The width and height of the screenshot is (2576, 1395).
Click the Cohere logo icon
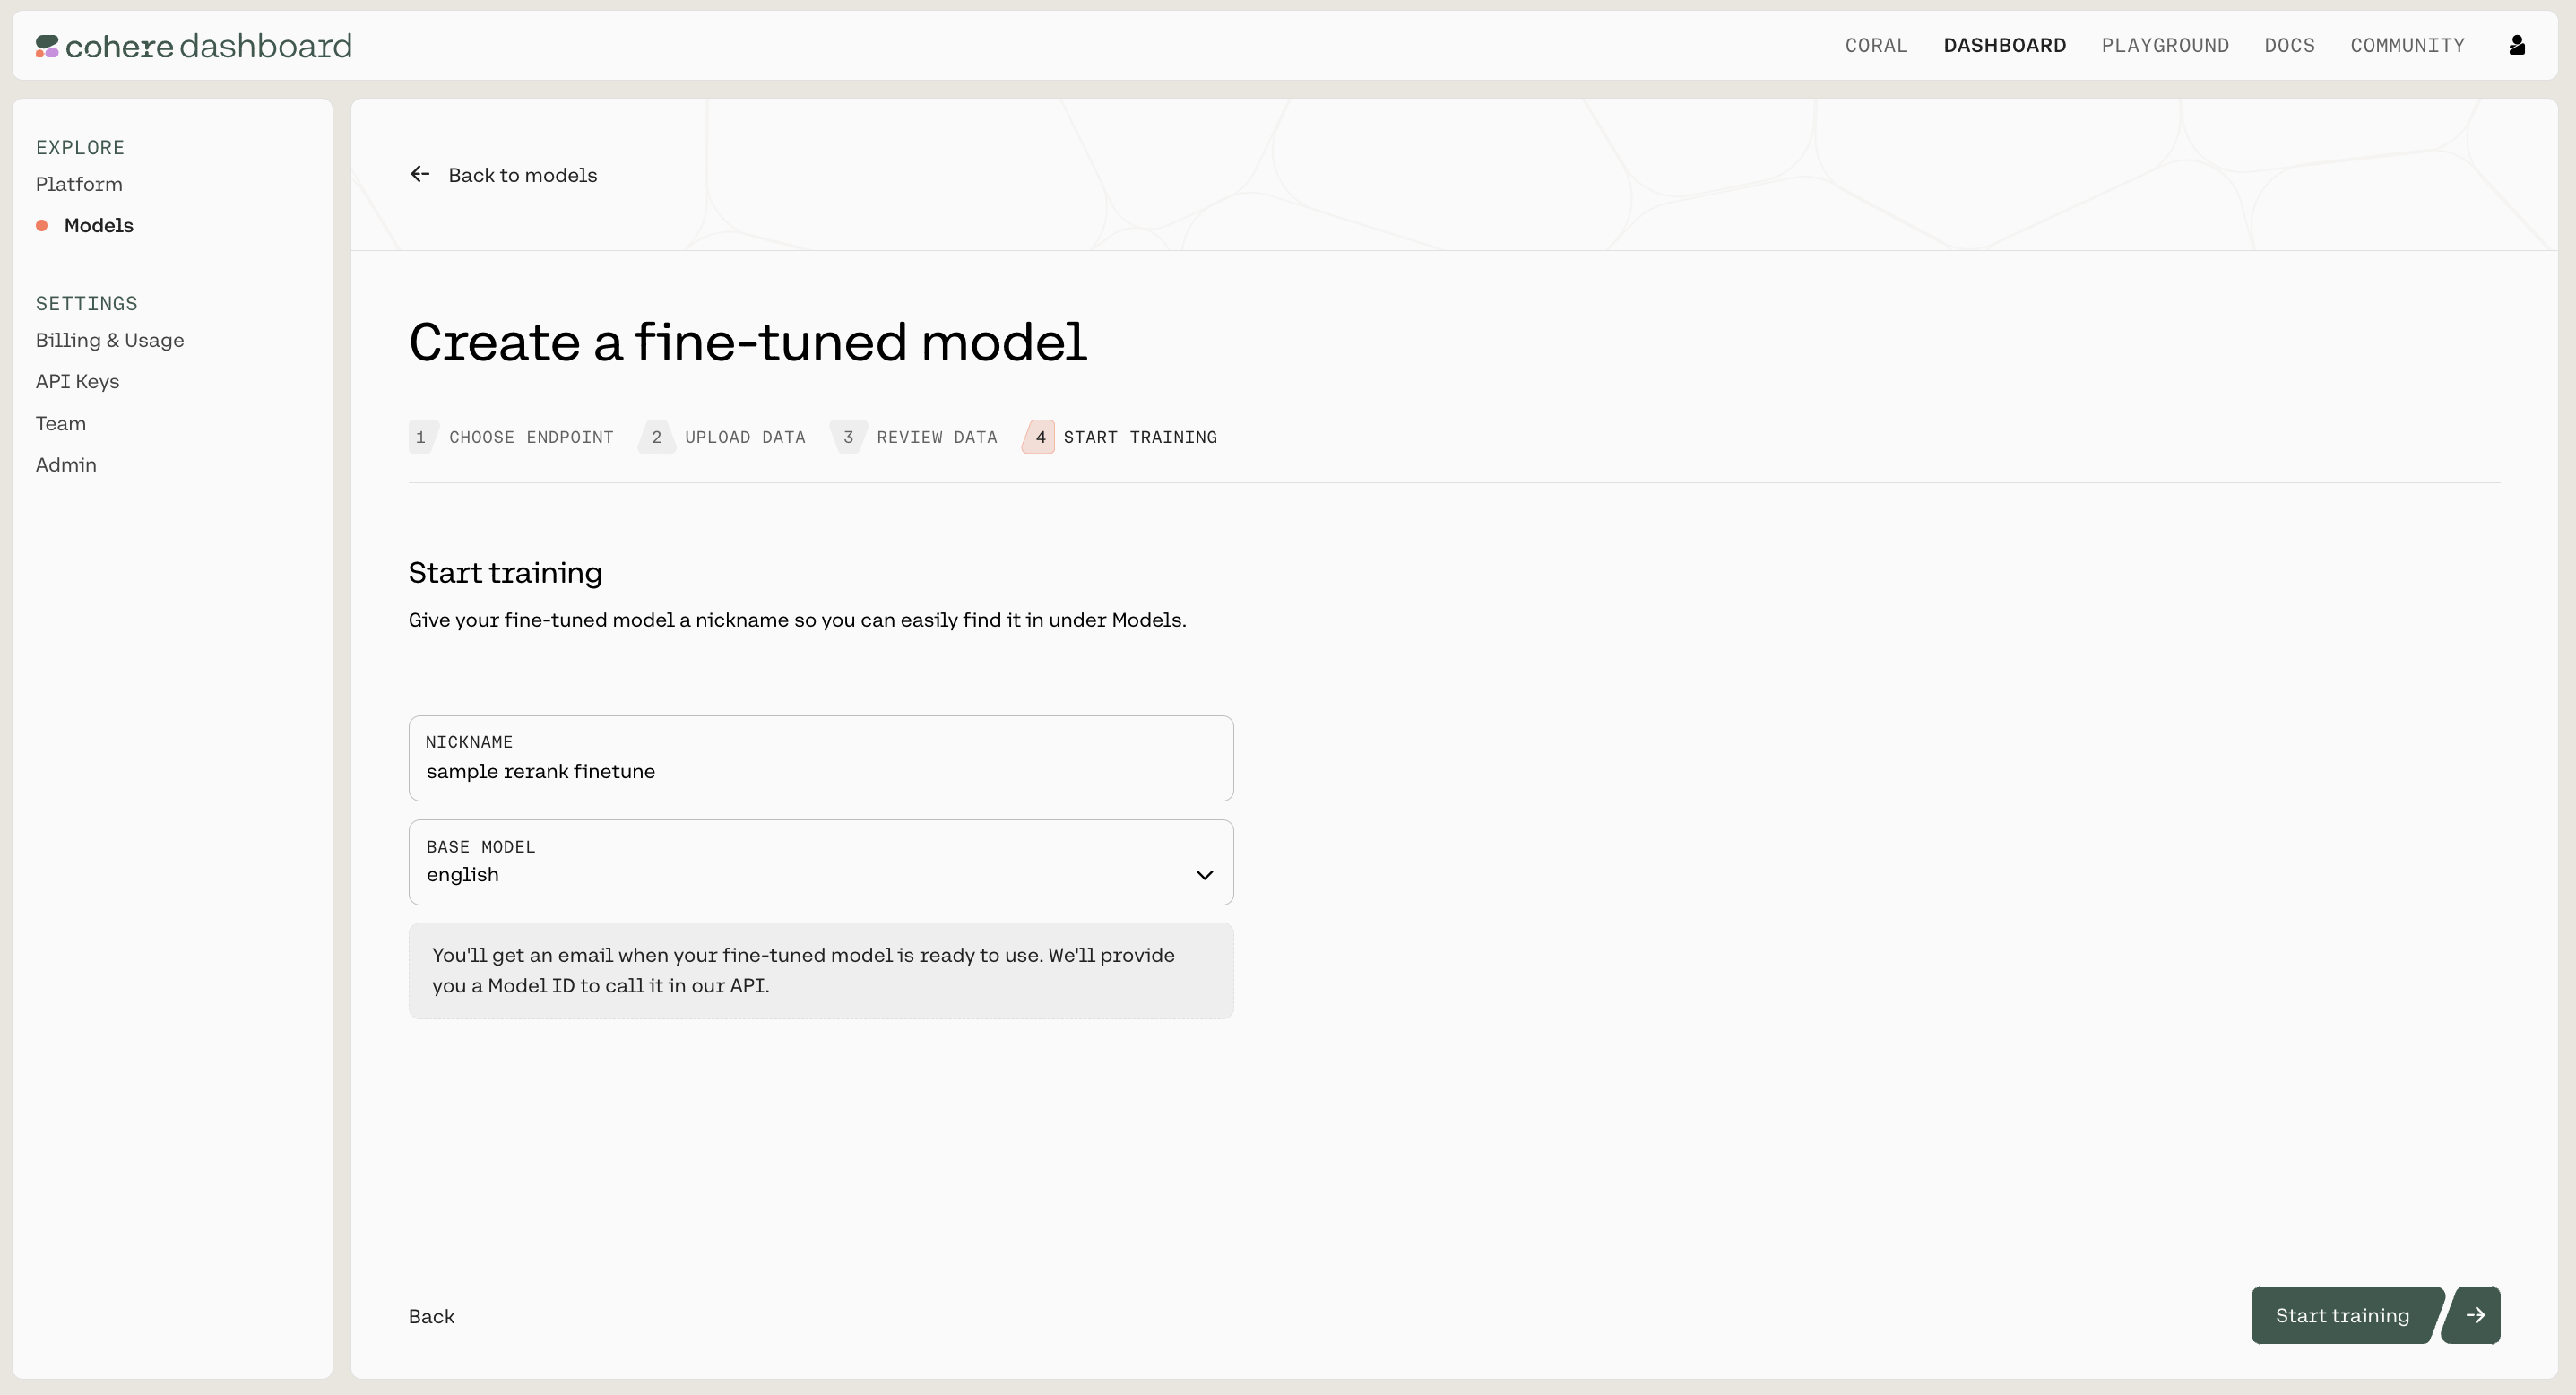(47, 46)
